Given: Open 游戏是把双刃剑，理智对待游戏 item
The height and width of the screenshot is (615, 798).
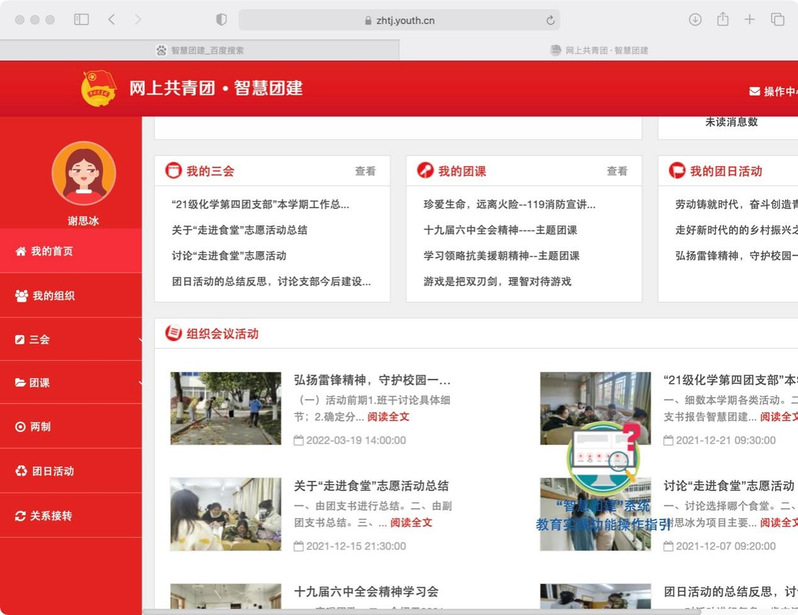Looking at the screenshot, I should pyautogui.click(x=497, y=282).
